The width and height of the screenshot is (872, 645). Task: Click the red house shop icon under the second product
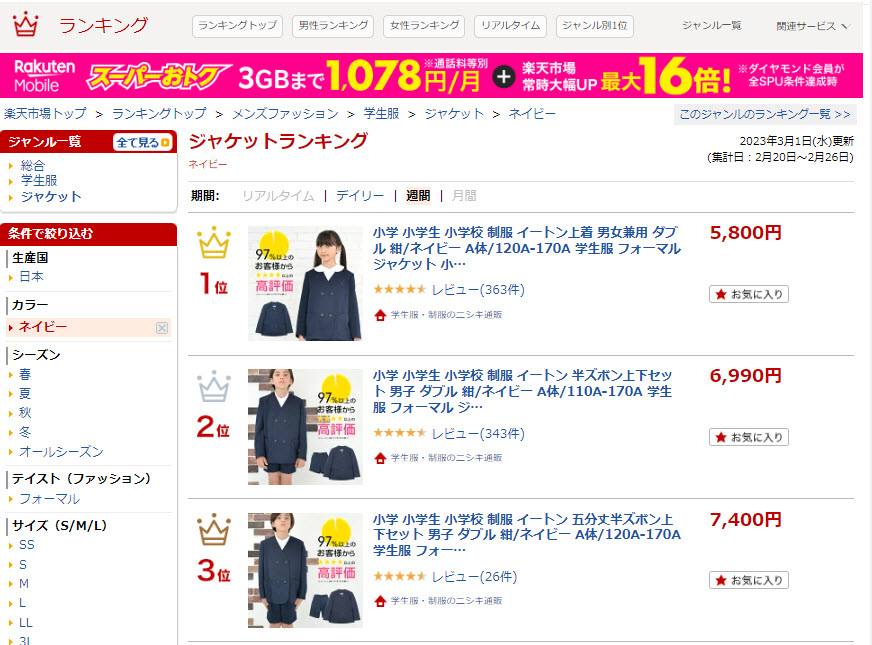pos(380,458)
